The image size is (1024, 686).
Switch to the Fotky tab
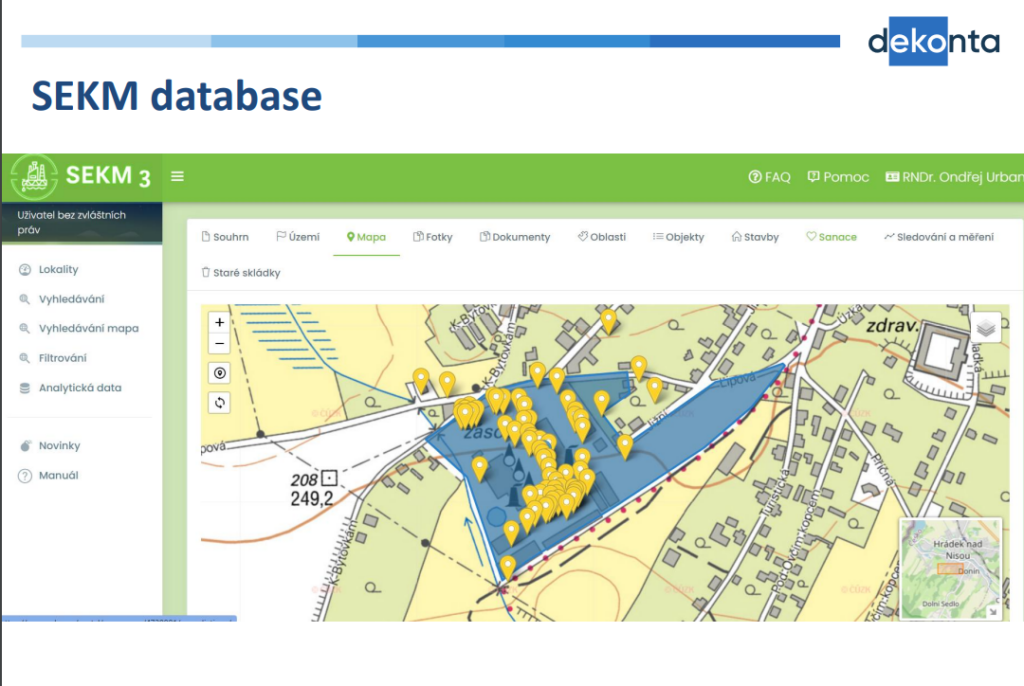coord(432,237)
